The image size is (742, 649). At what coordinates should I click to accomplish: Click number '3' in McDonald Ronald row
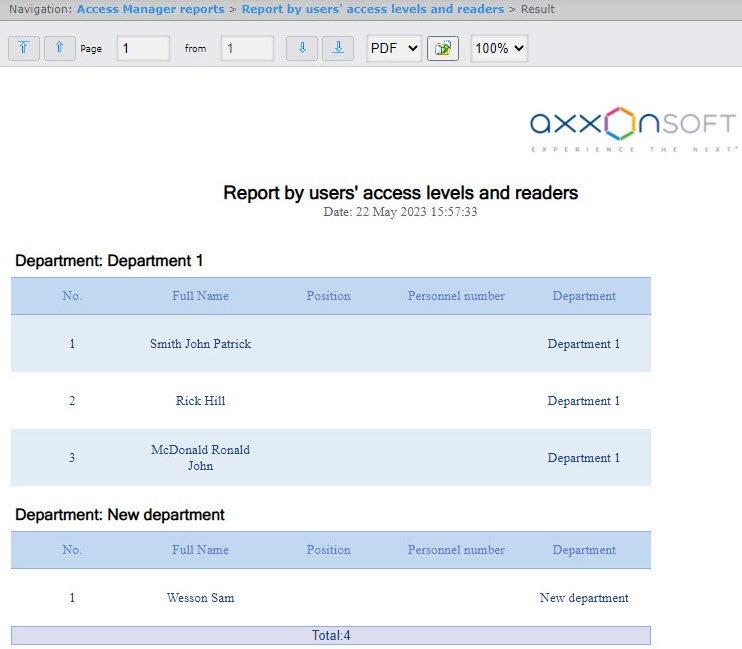tap(72, 458)
